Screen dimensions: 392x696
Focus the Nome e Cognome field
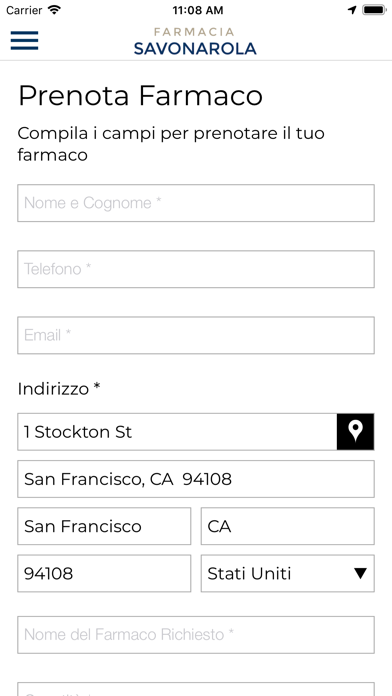click(196, 203)
